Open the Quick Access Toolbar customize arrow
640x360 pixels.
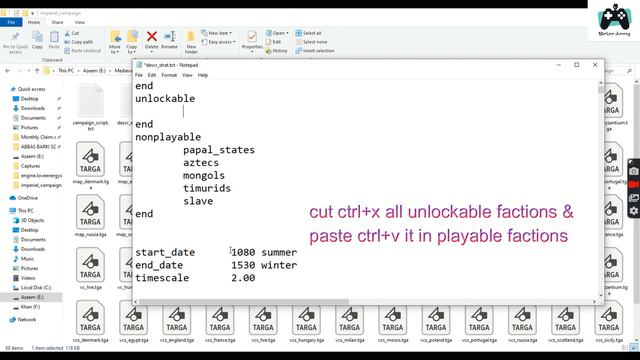point(32,13)
